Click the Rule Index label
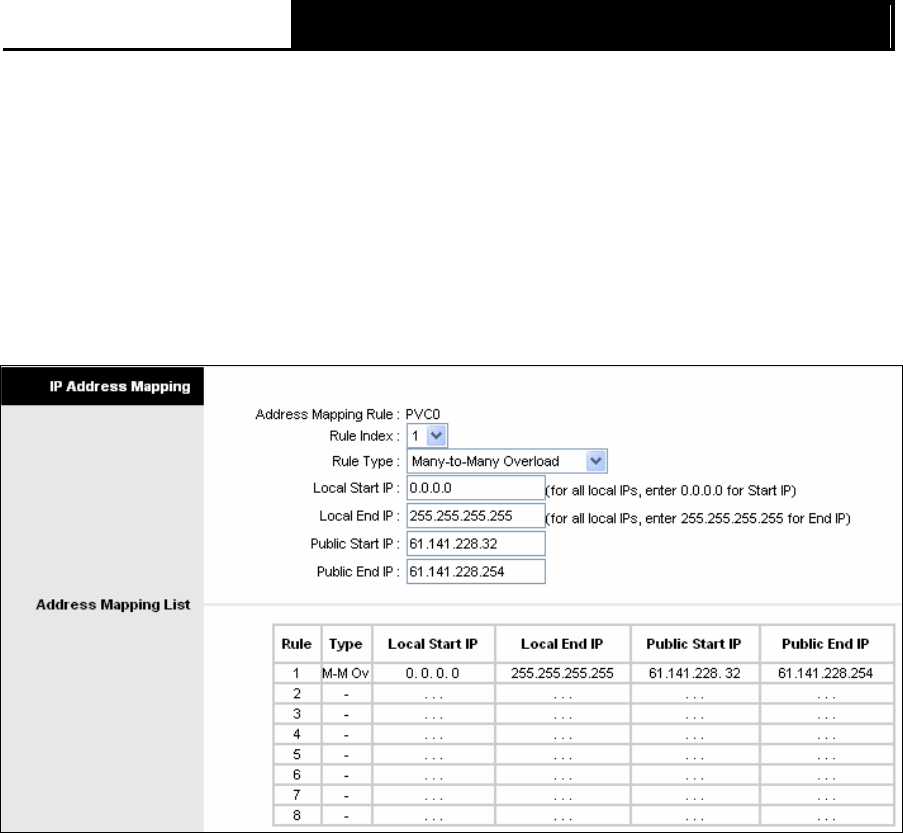Image resolution: width=903 pixels, height=833 pixels. click(x=364, y=436)
